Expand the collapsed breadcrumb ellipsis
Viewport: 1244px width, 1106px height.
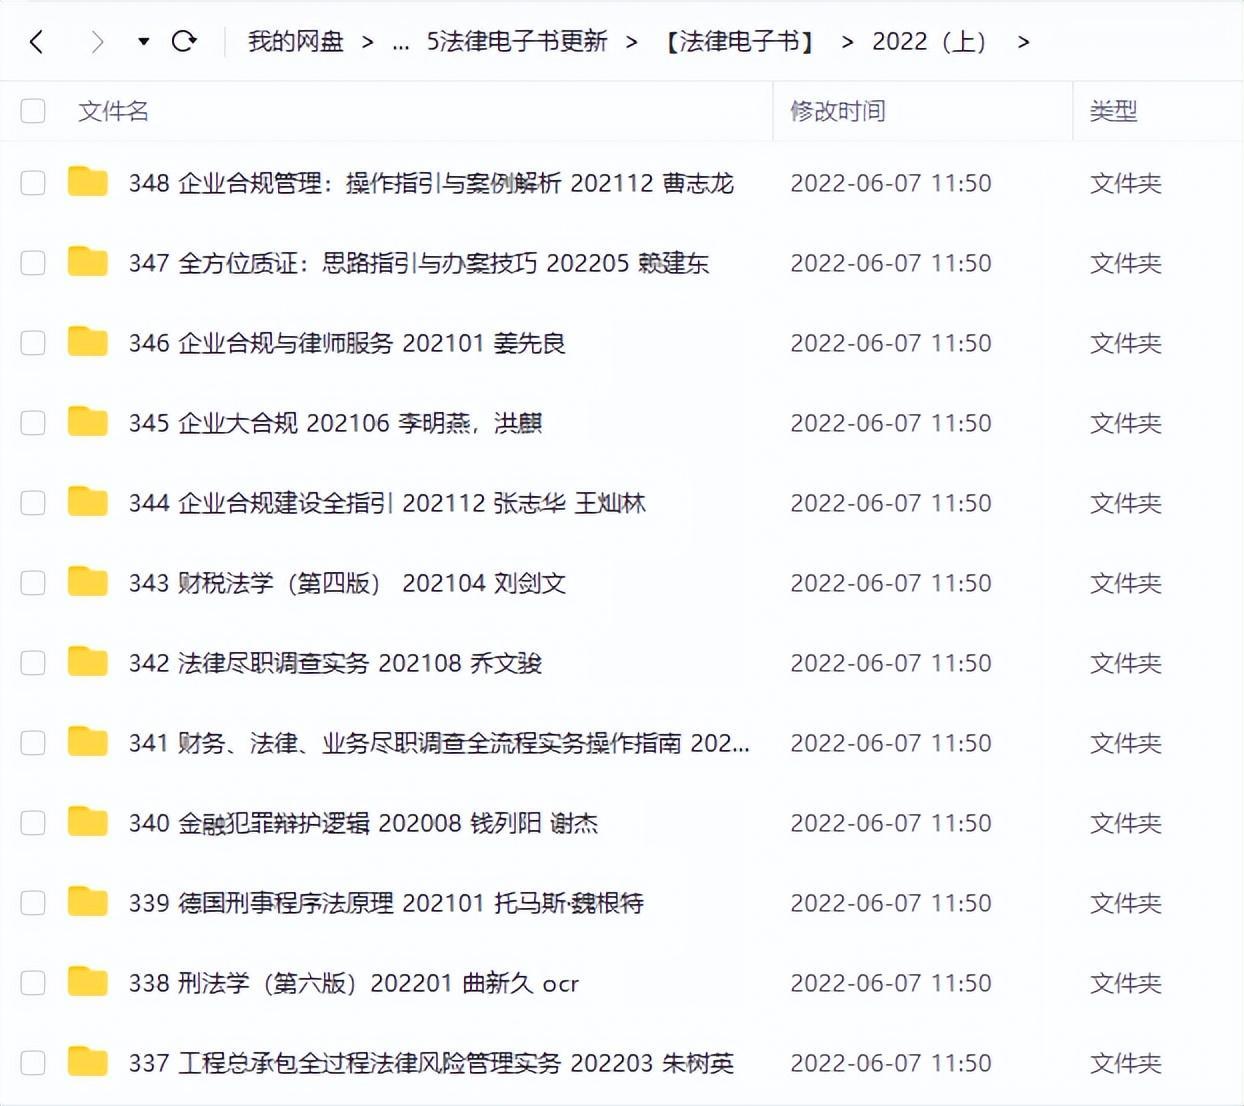(x=401, y=42)
